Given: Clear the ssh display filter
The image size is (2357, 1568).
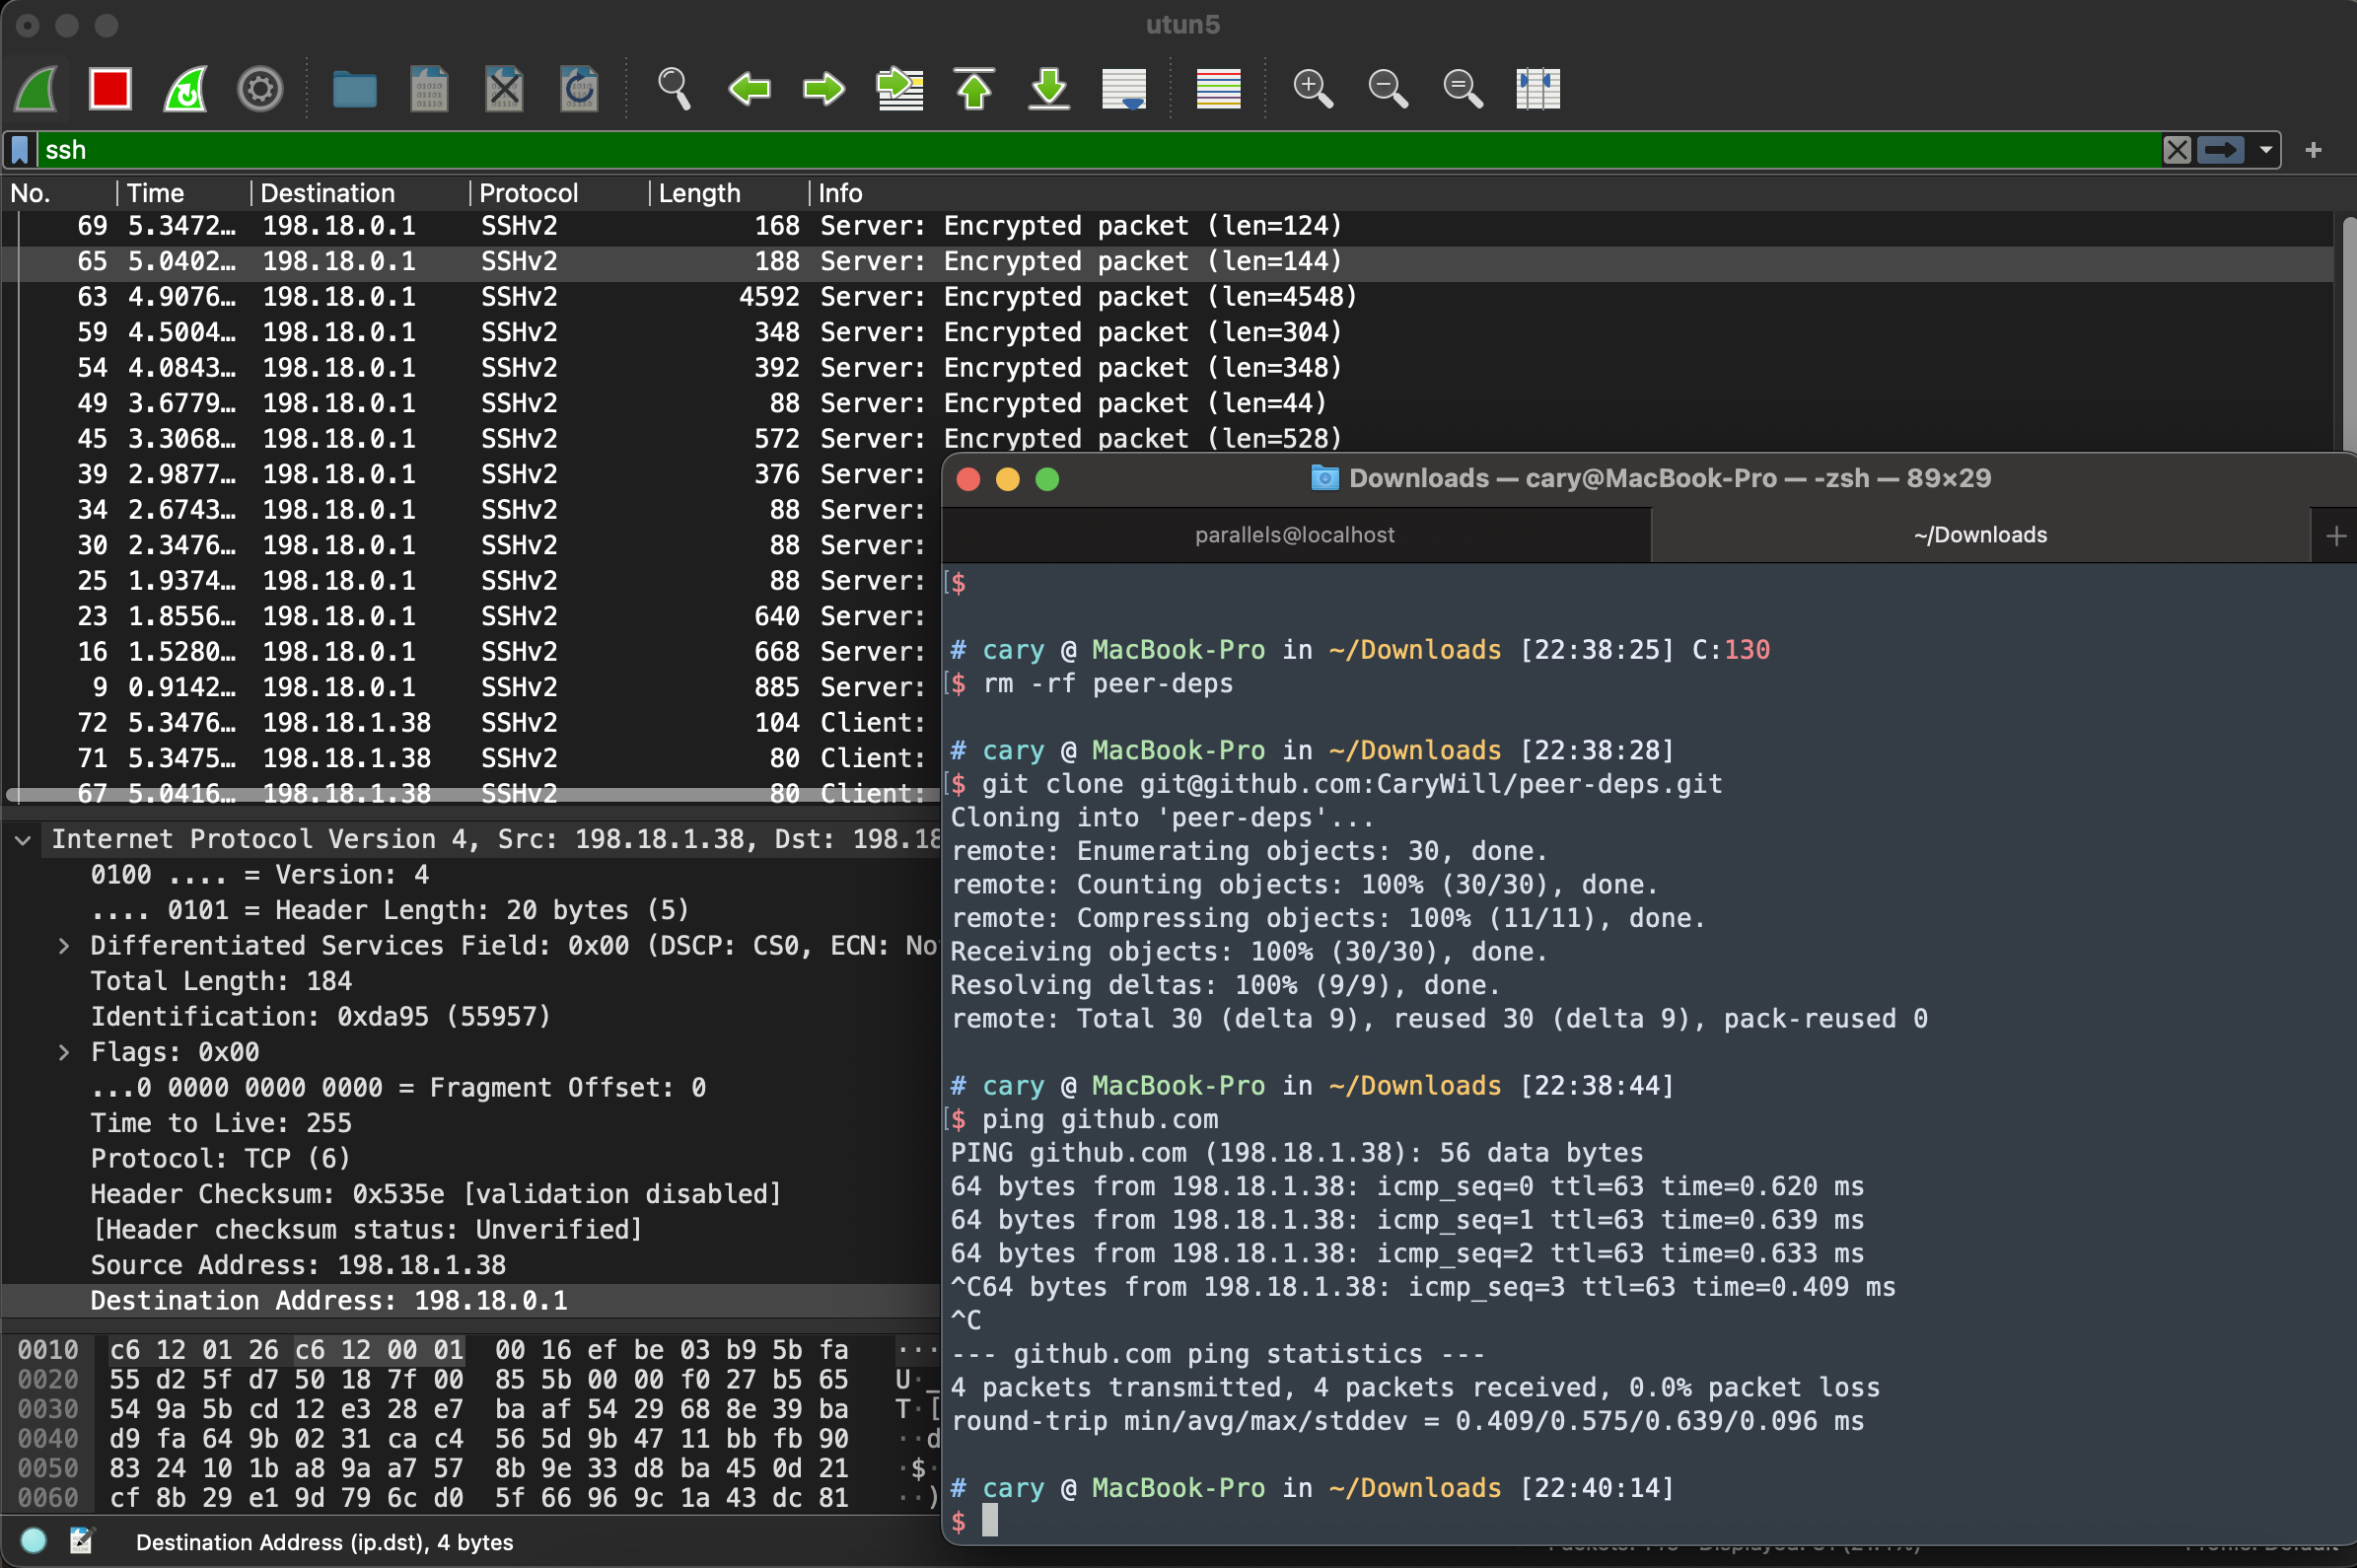Looking at the screenshot, I should pyautogui.click(x=2176, y=150).
